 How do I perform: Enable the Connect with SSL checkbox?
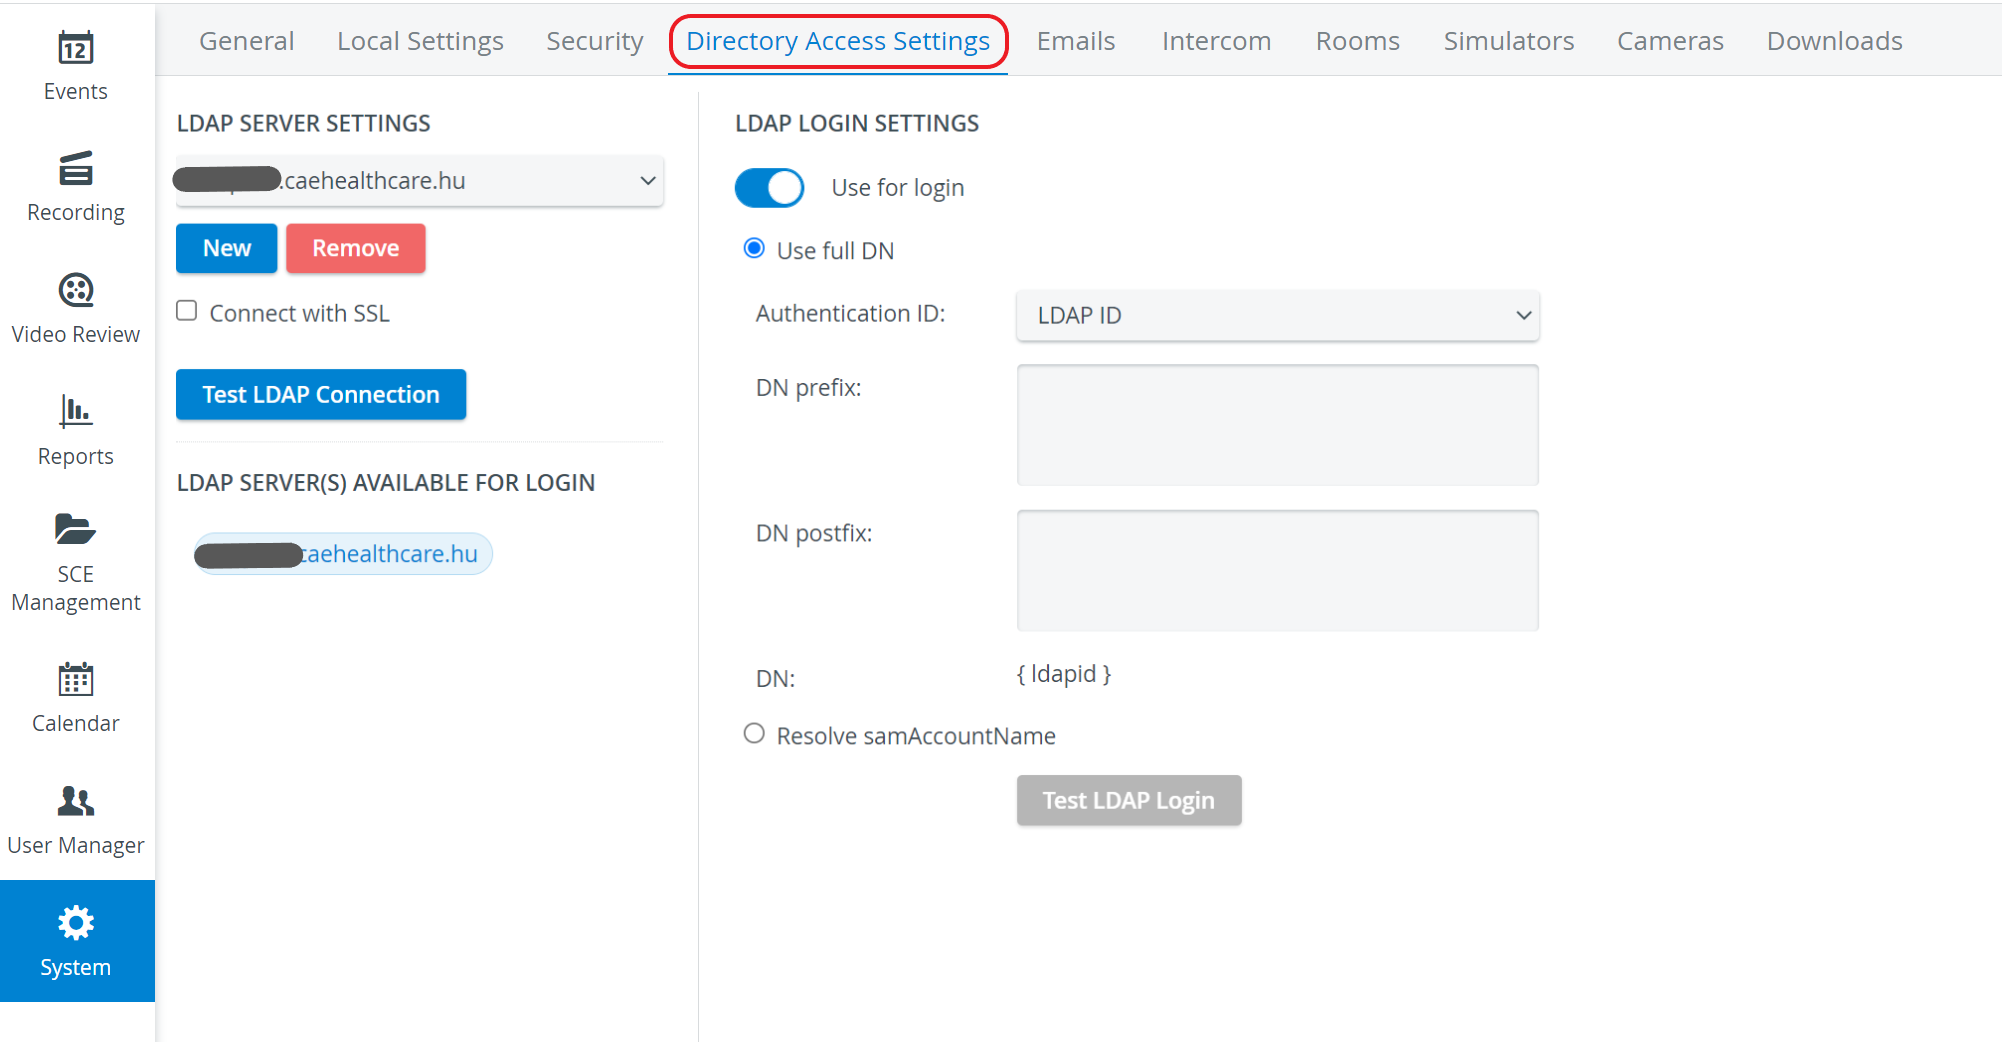point(187,311)
